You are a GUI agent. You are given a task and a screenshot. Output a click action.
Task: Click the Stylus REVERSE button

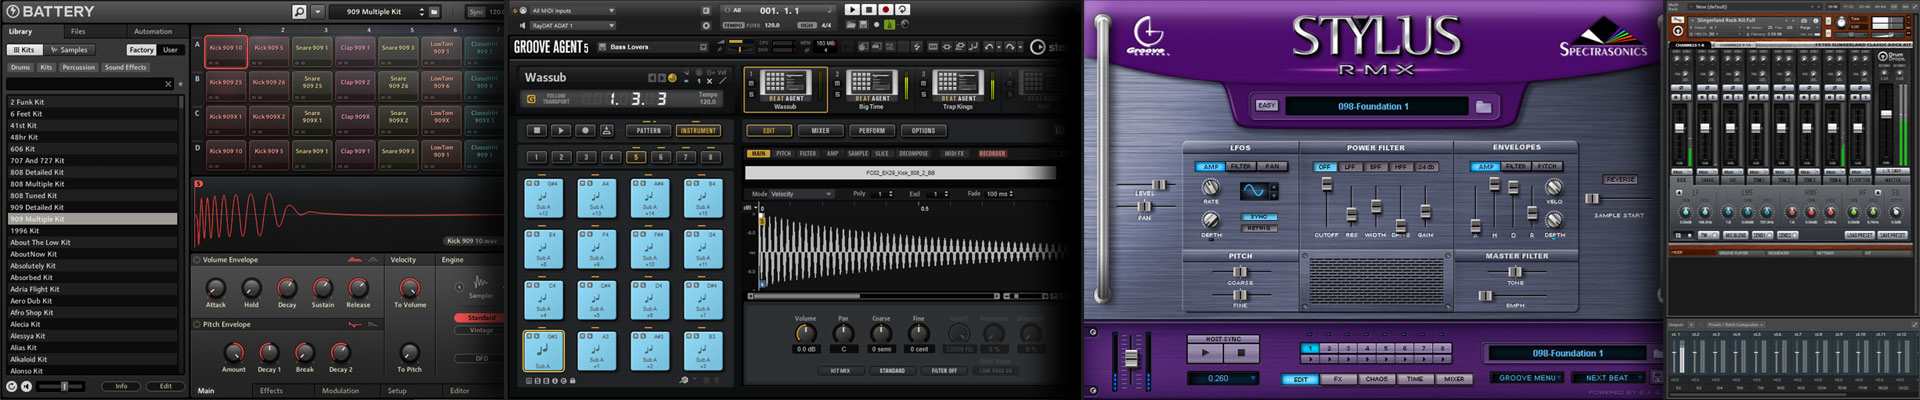point(1620,180)
